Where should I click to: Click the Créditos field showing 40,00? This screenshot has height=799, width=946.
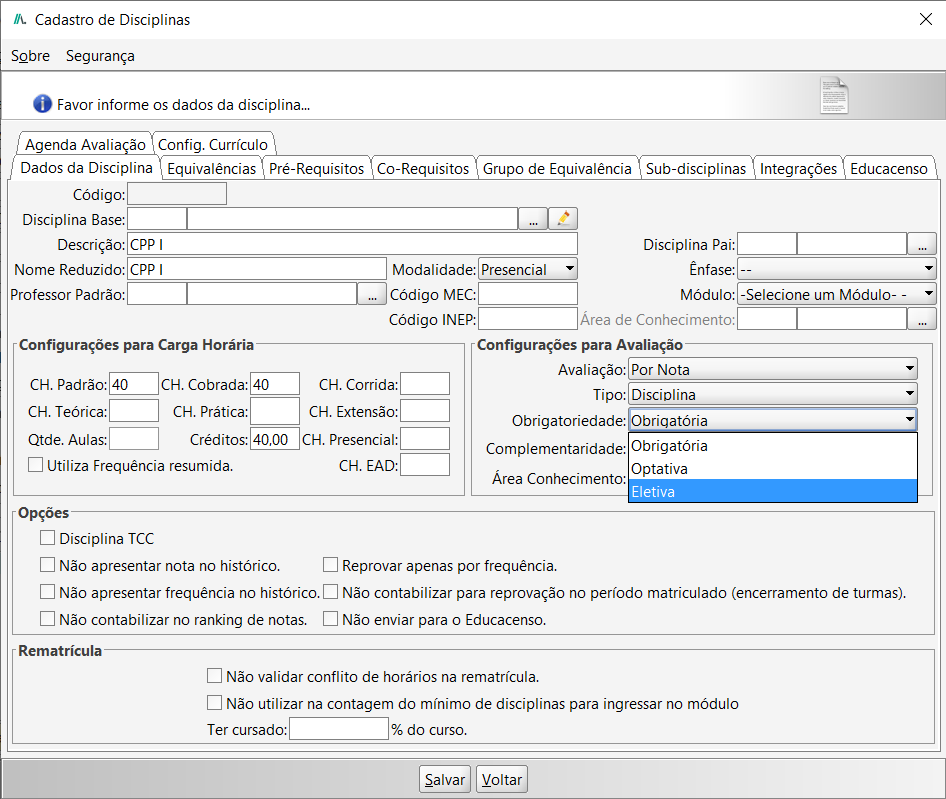point(275,439)
